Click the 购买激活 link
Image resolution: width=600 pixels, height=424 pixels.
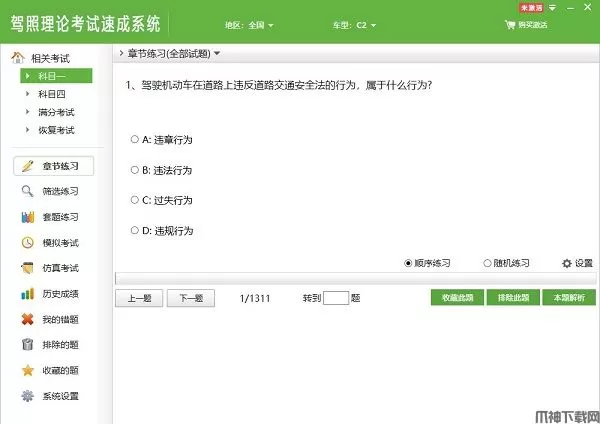click(532, 25)
